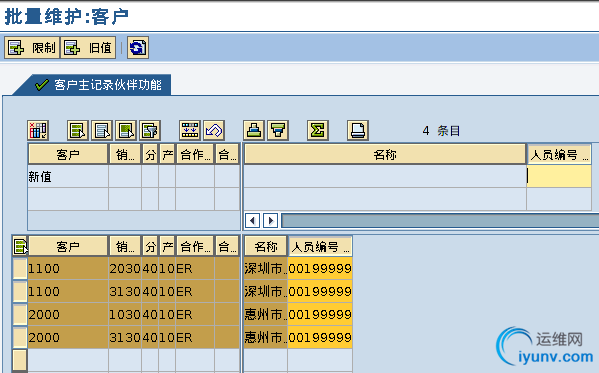Click the scroll right arrow under new values grid
The width and height of the screenshot is (599, 373).
pyautogui.click(x=270, y=221)
